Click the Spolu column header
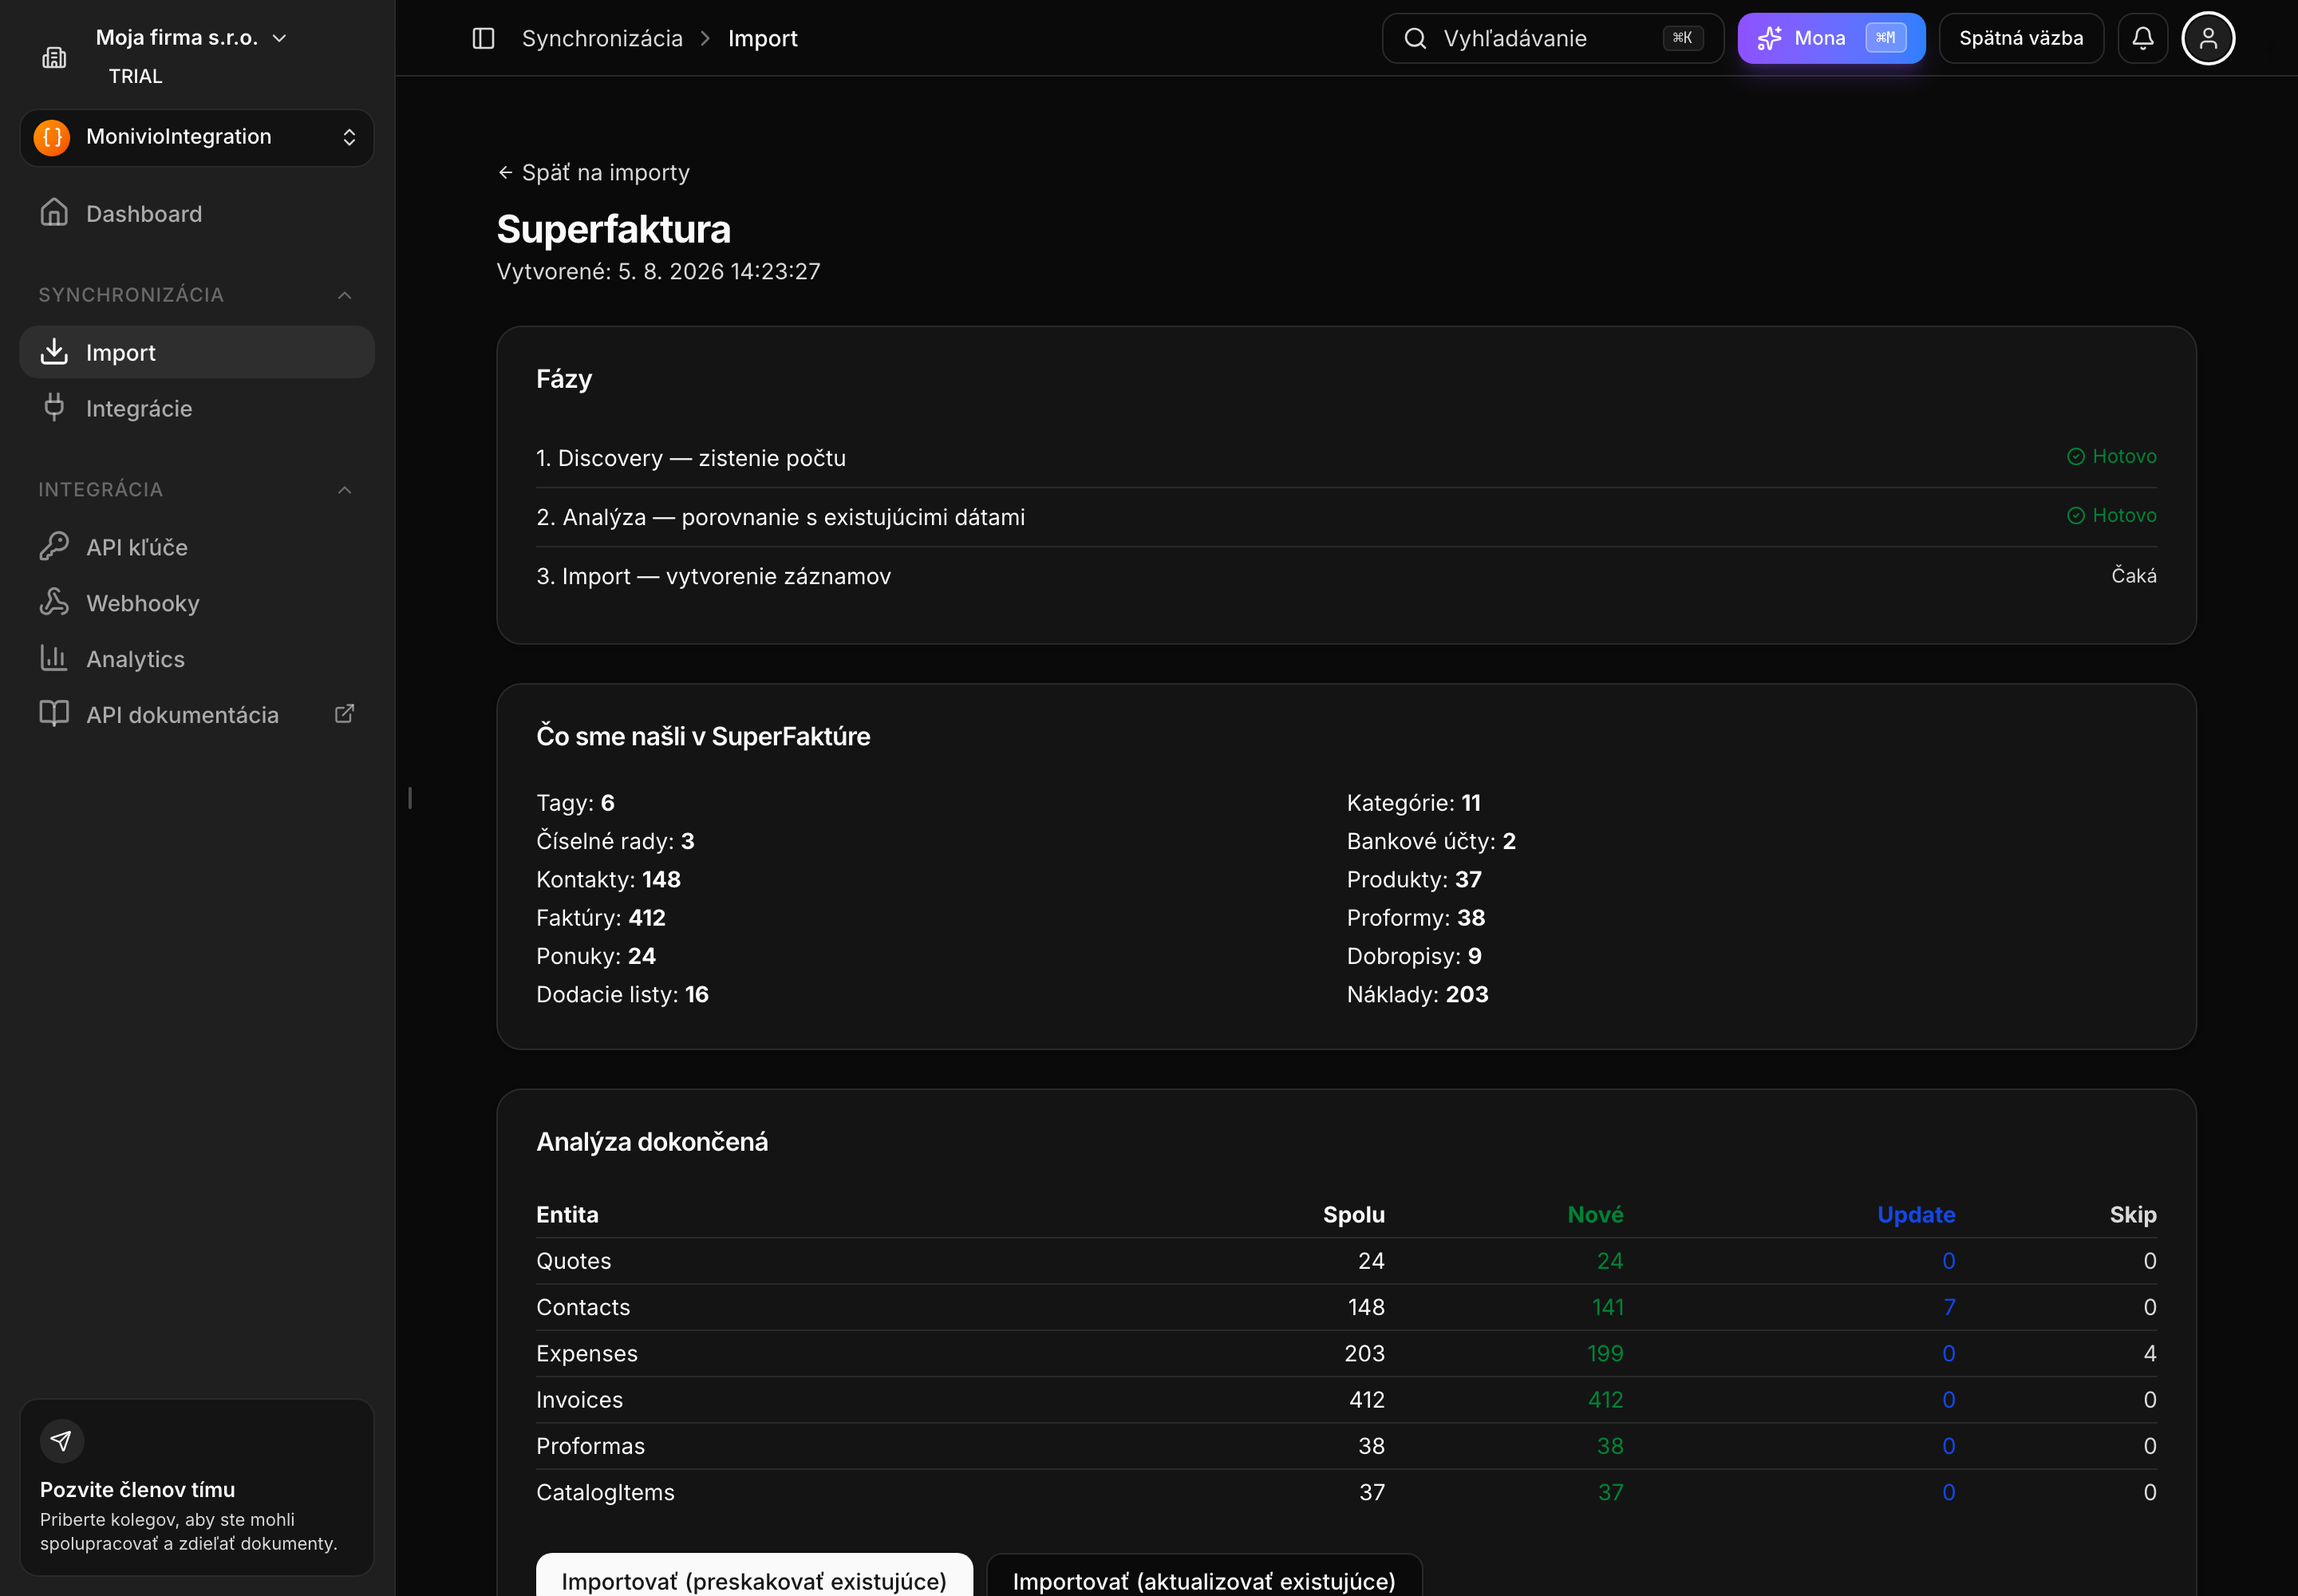 tap(1354, 1214)
